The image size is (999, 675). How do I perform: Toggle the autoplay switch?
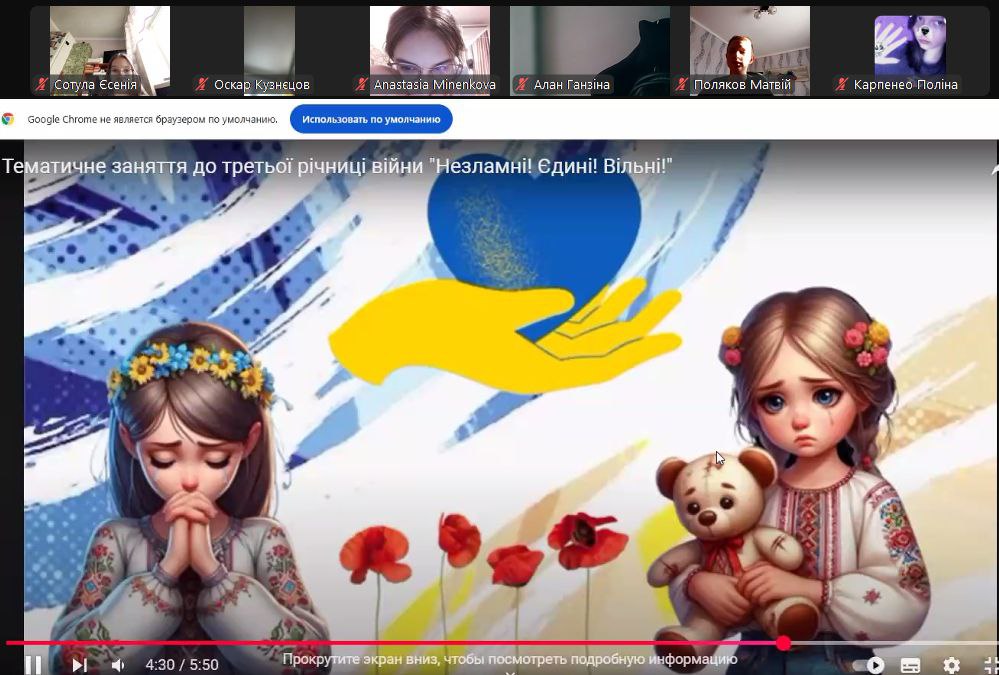(x=867, y=664)
